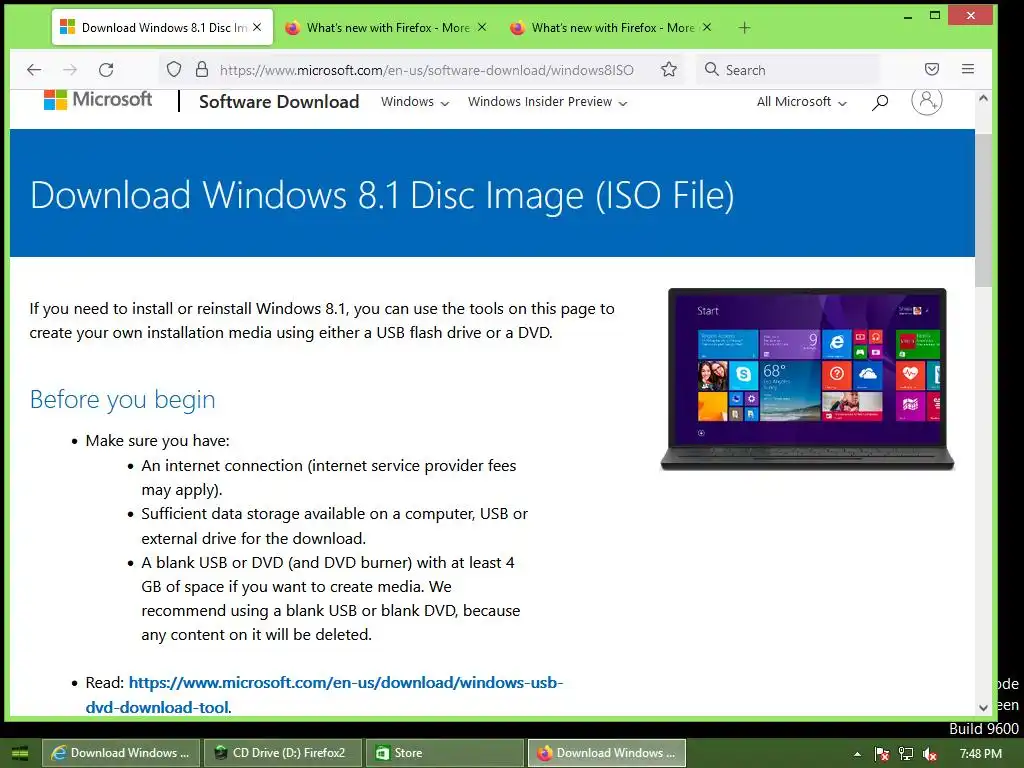Open the Microsoft site search magnifier
The height and width of the screenshot is (768, 1024).
880,102
